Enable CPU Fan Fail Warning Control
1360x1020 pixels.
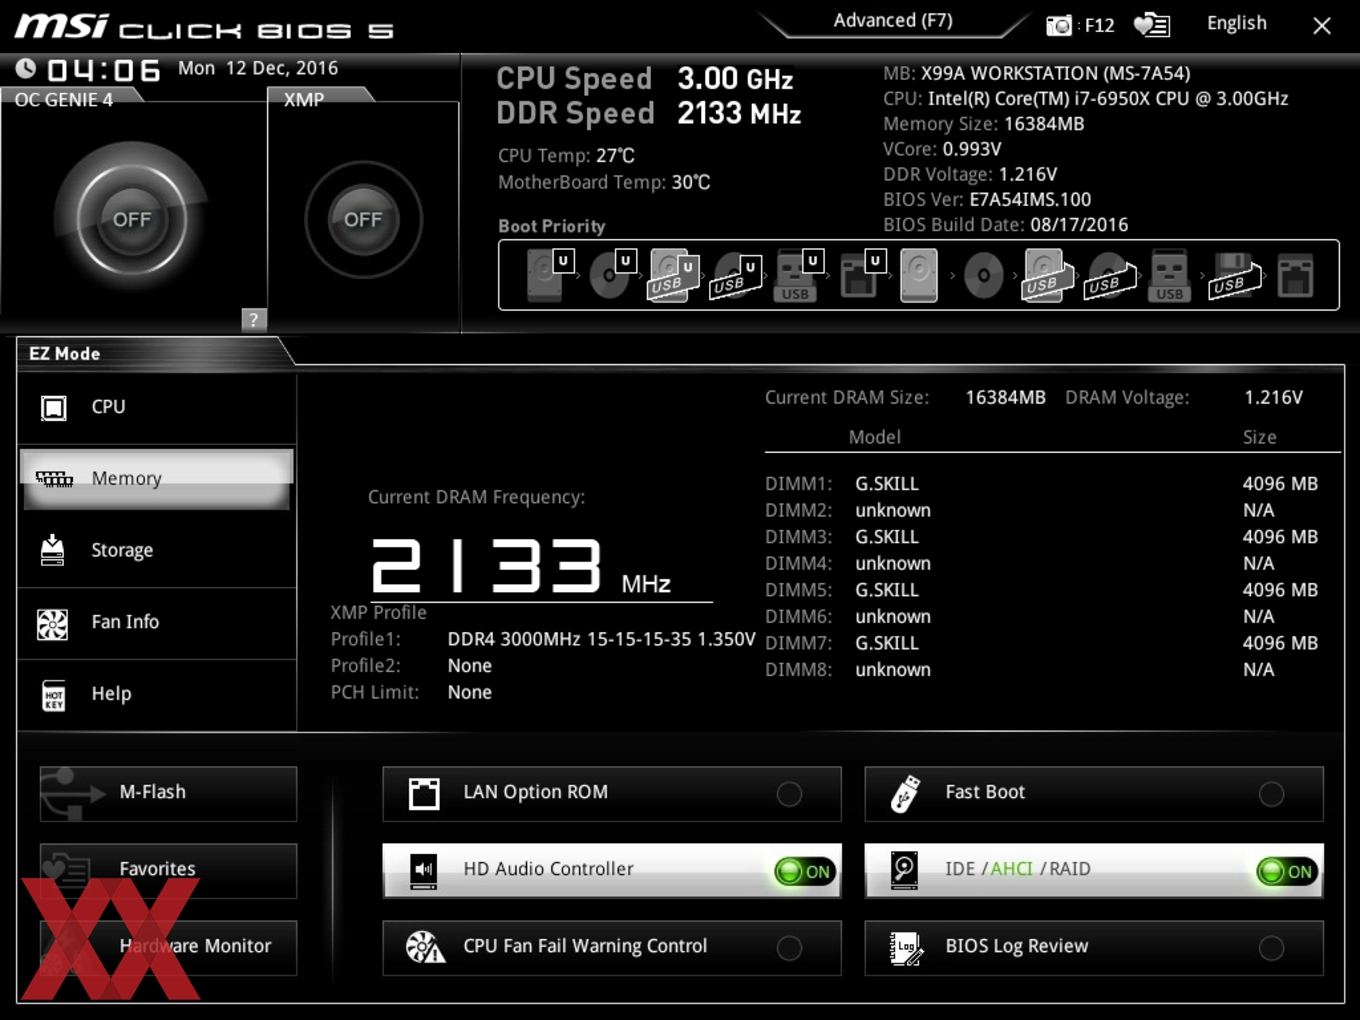tap(789, 948)
